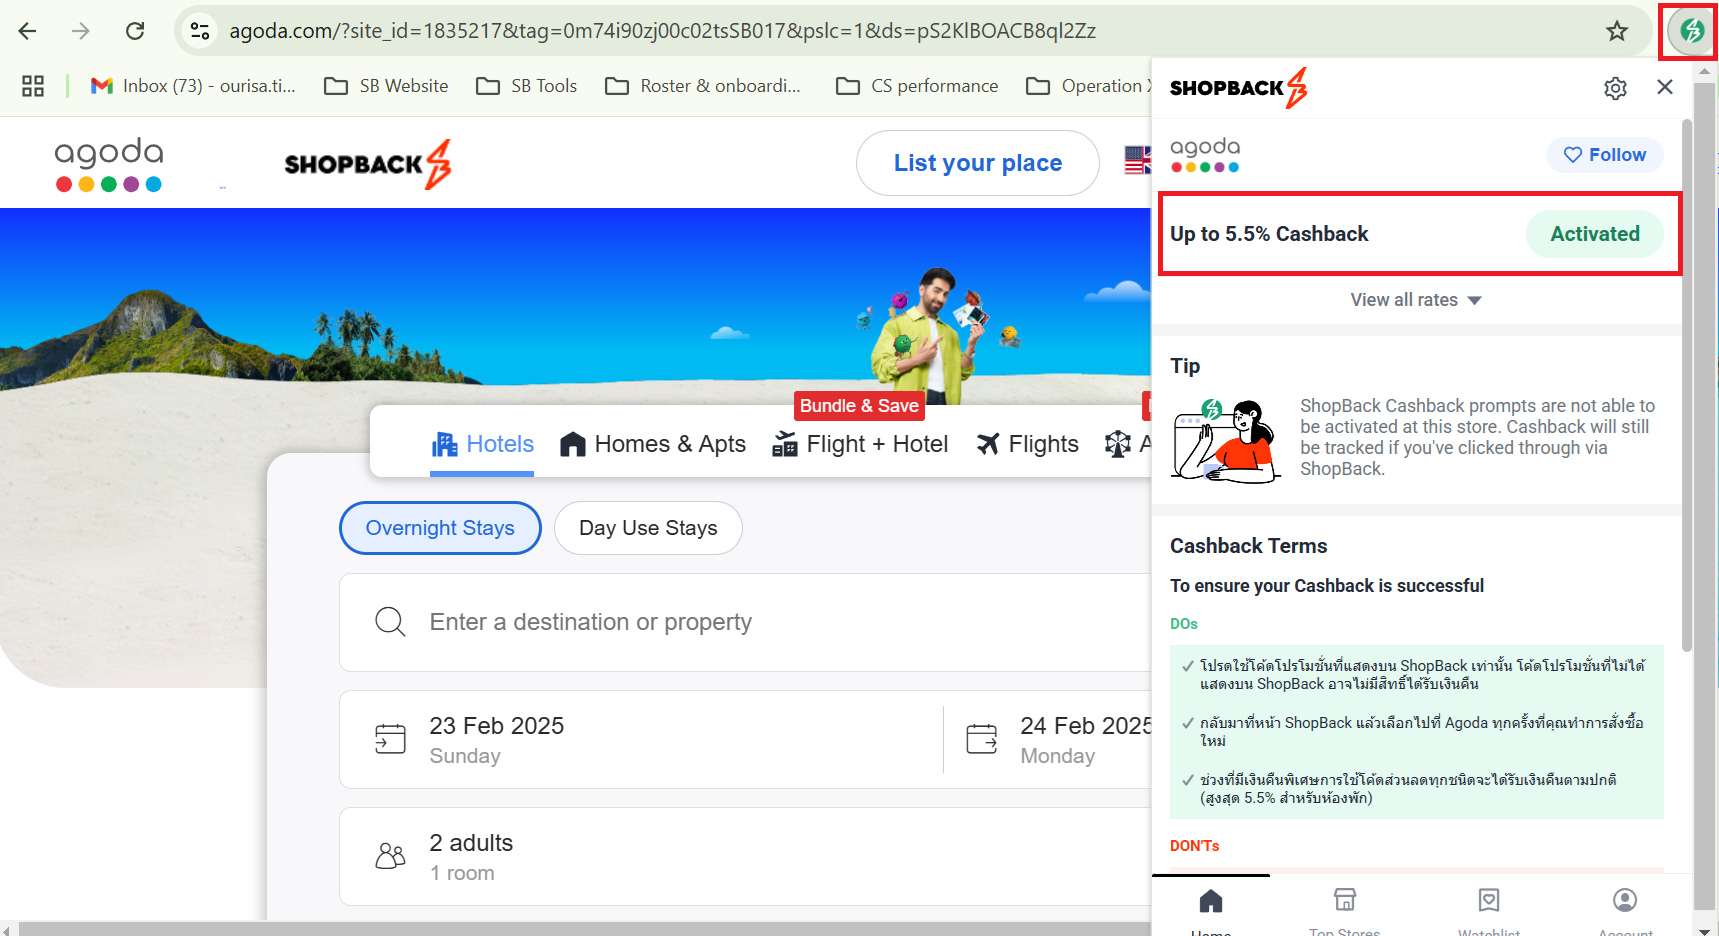This screenshot has width=1719, height=936.
Task: Click the Cashback Terms heading
Action: click(1249, 546)
